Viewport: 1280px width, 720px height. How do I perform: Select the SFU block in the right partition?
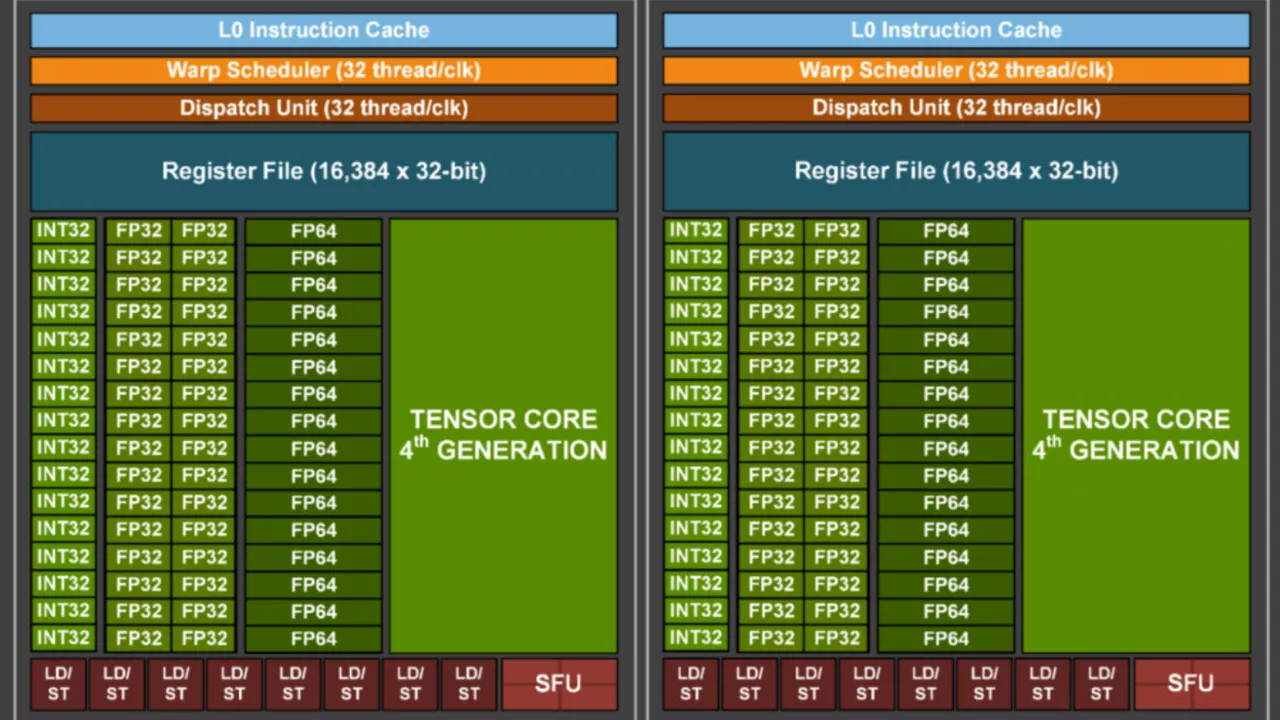(1191, 684)
